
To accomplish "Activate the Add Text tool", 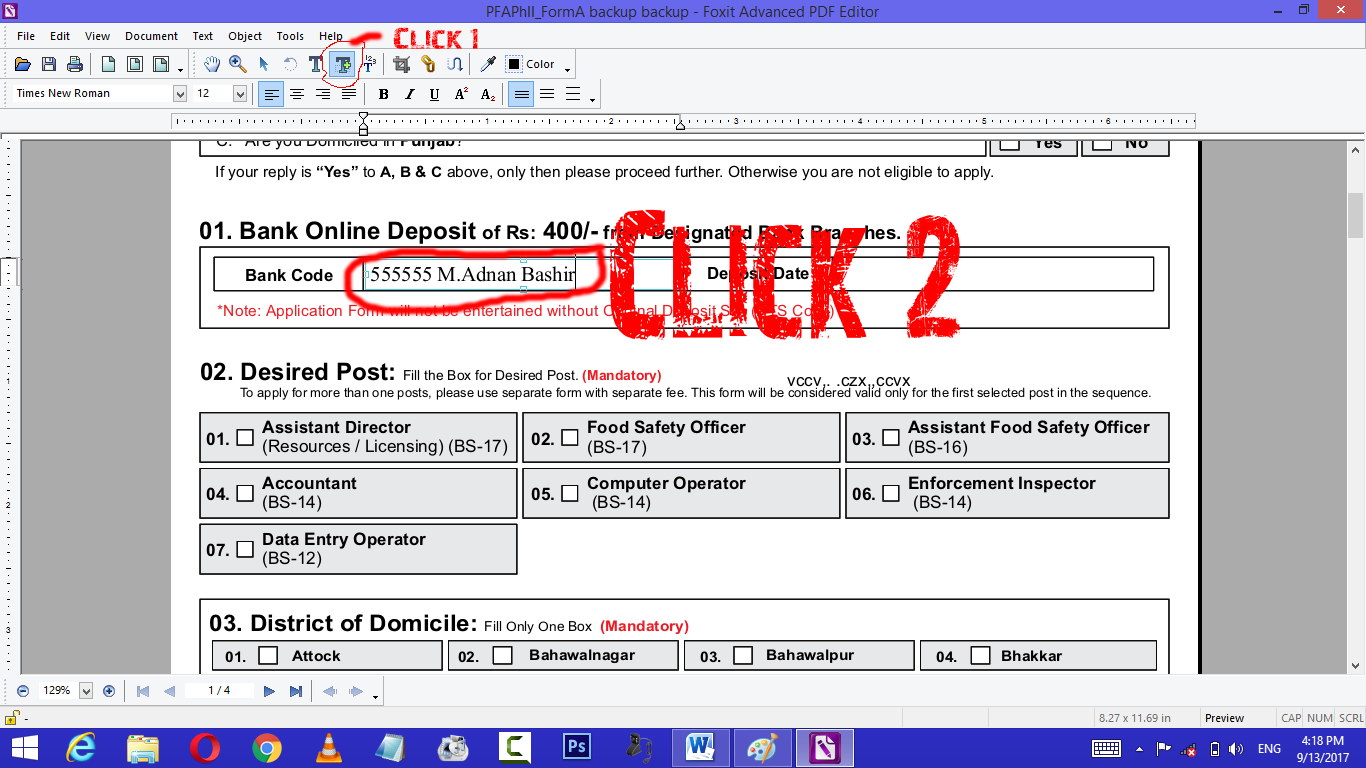I will tap(340, 64).
